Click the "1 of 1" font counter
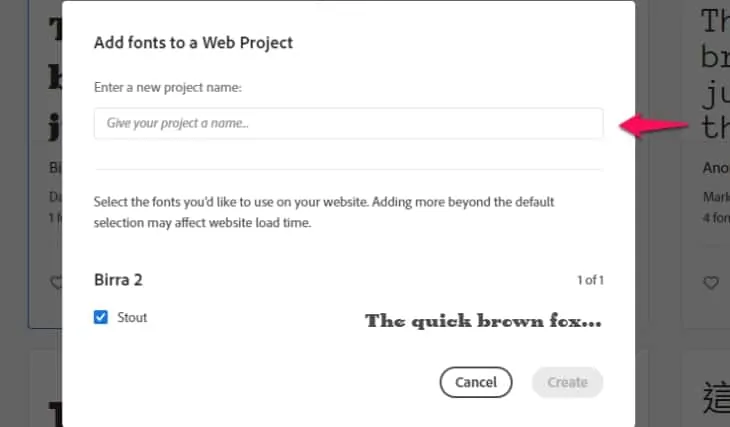Image resolution: width=730 pixels, height=427 pixels. click(588, 280)
